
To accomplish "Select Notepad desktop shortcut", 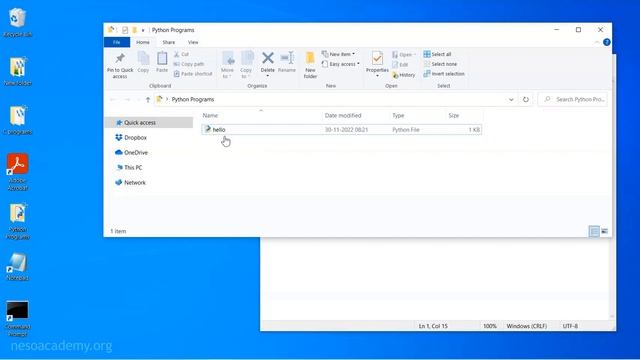I will coord(18,267).
